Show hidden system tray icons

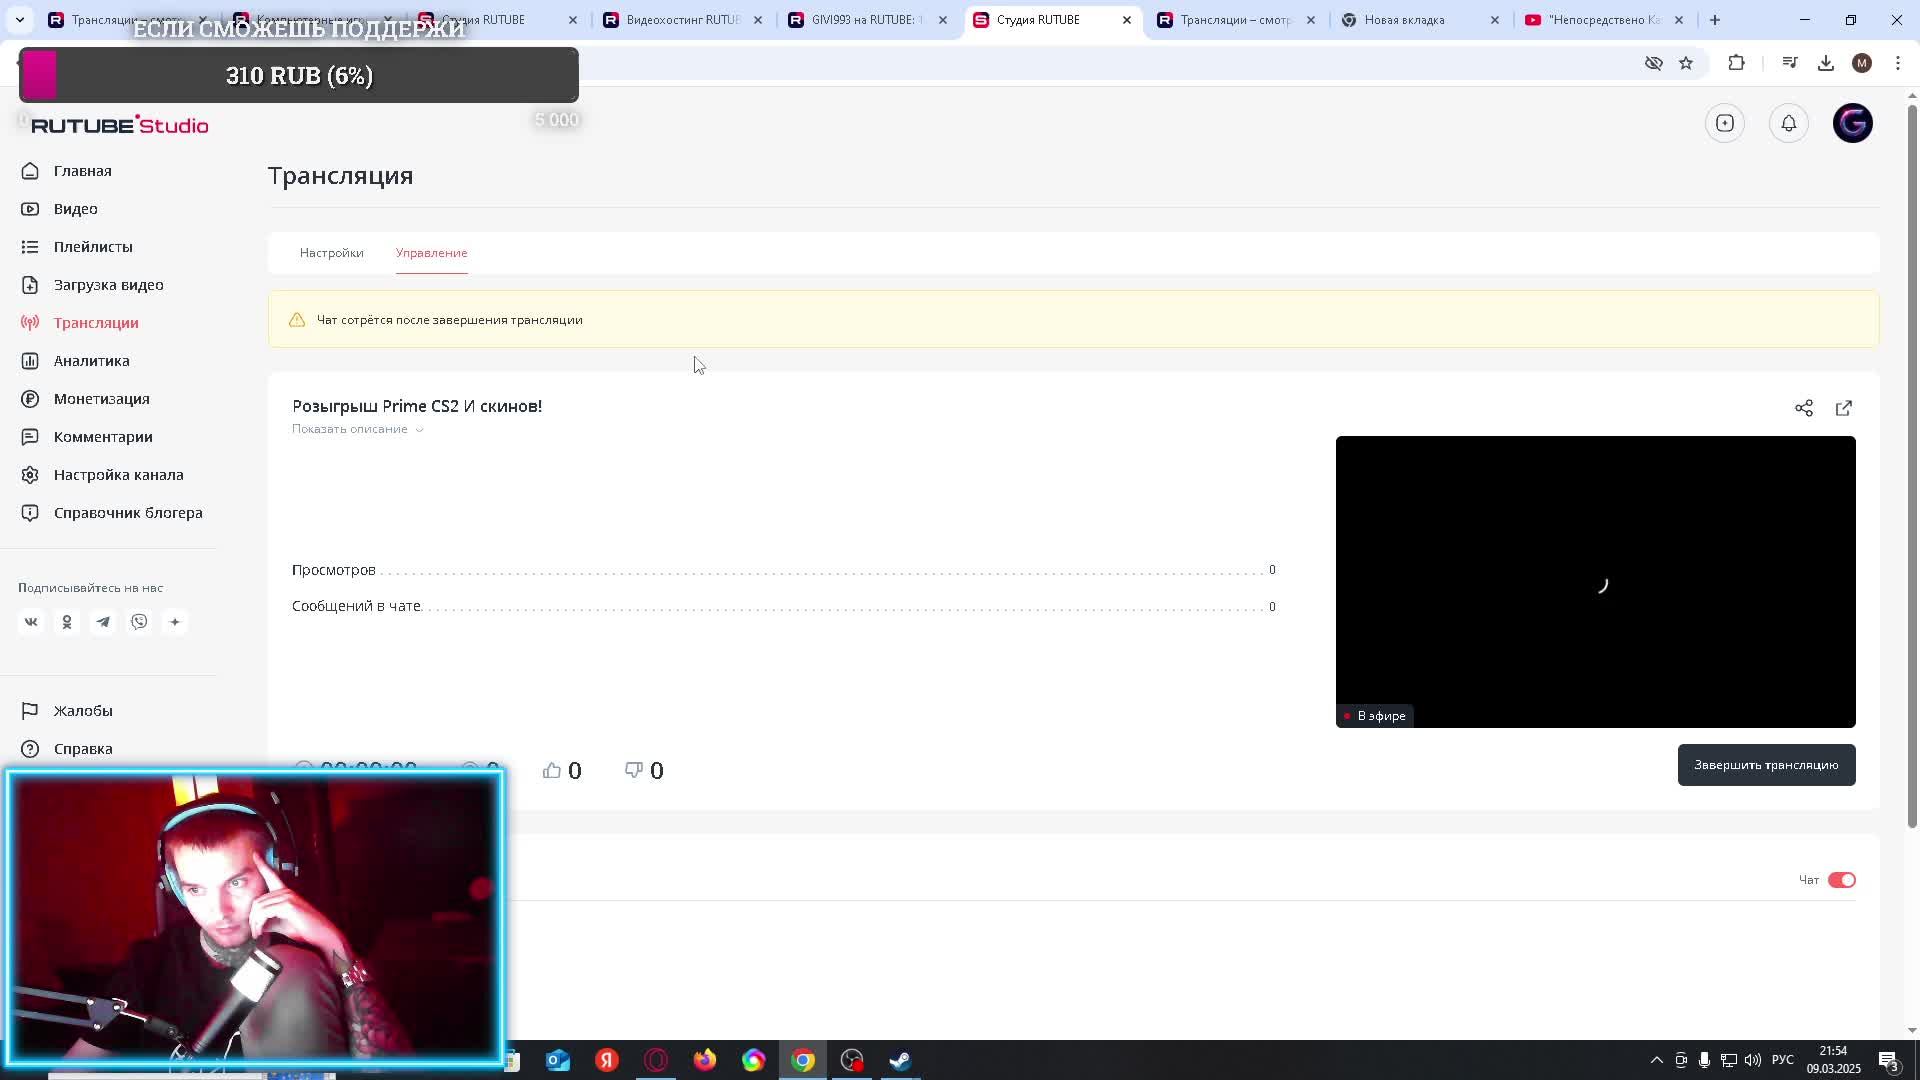click(1656, 1060)
